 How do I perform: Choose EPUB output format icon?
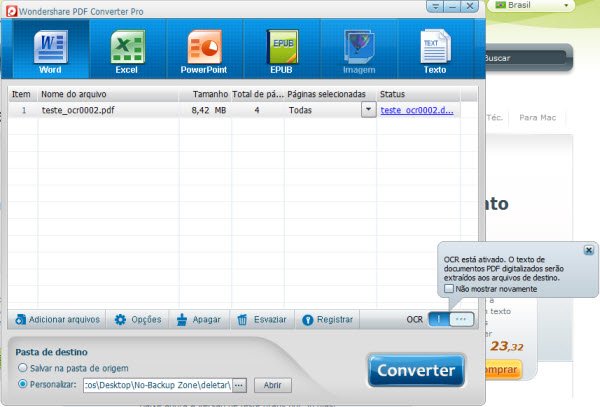pos(282,50)
